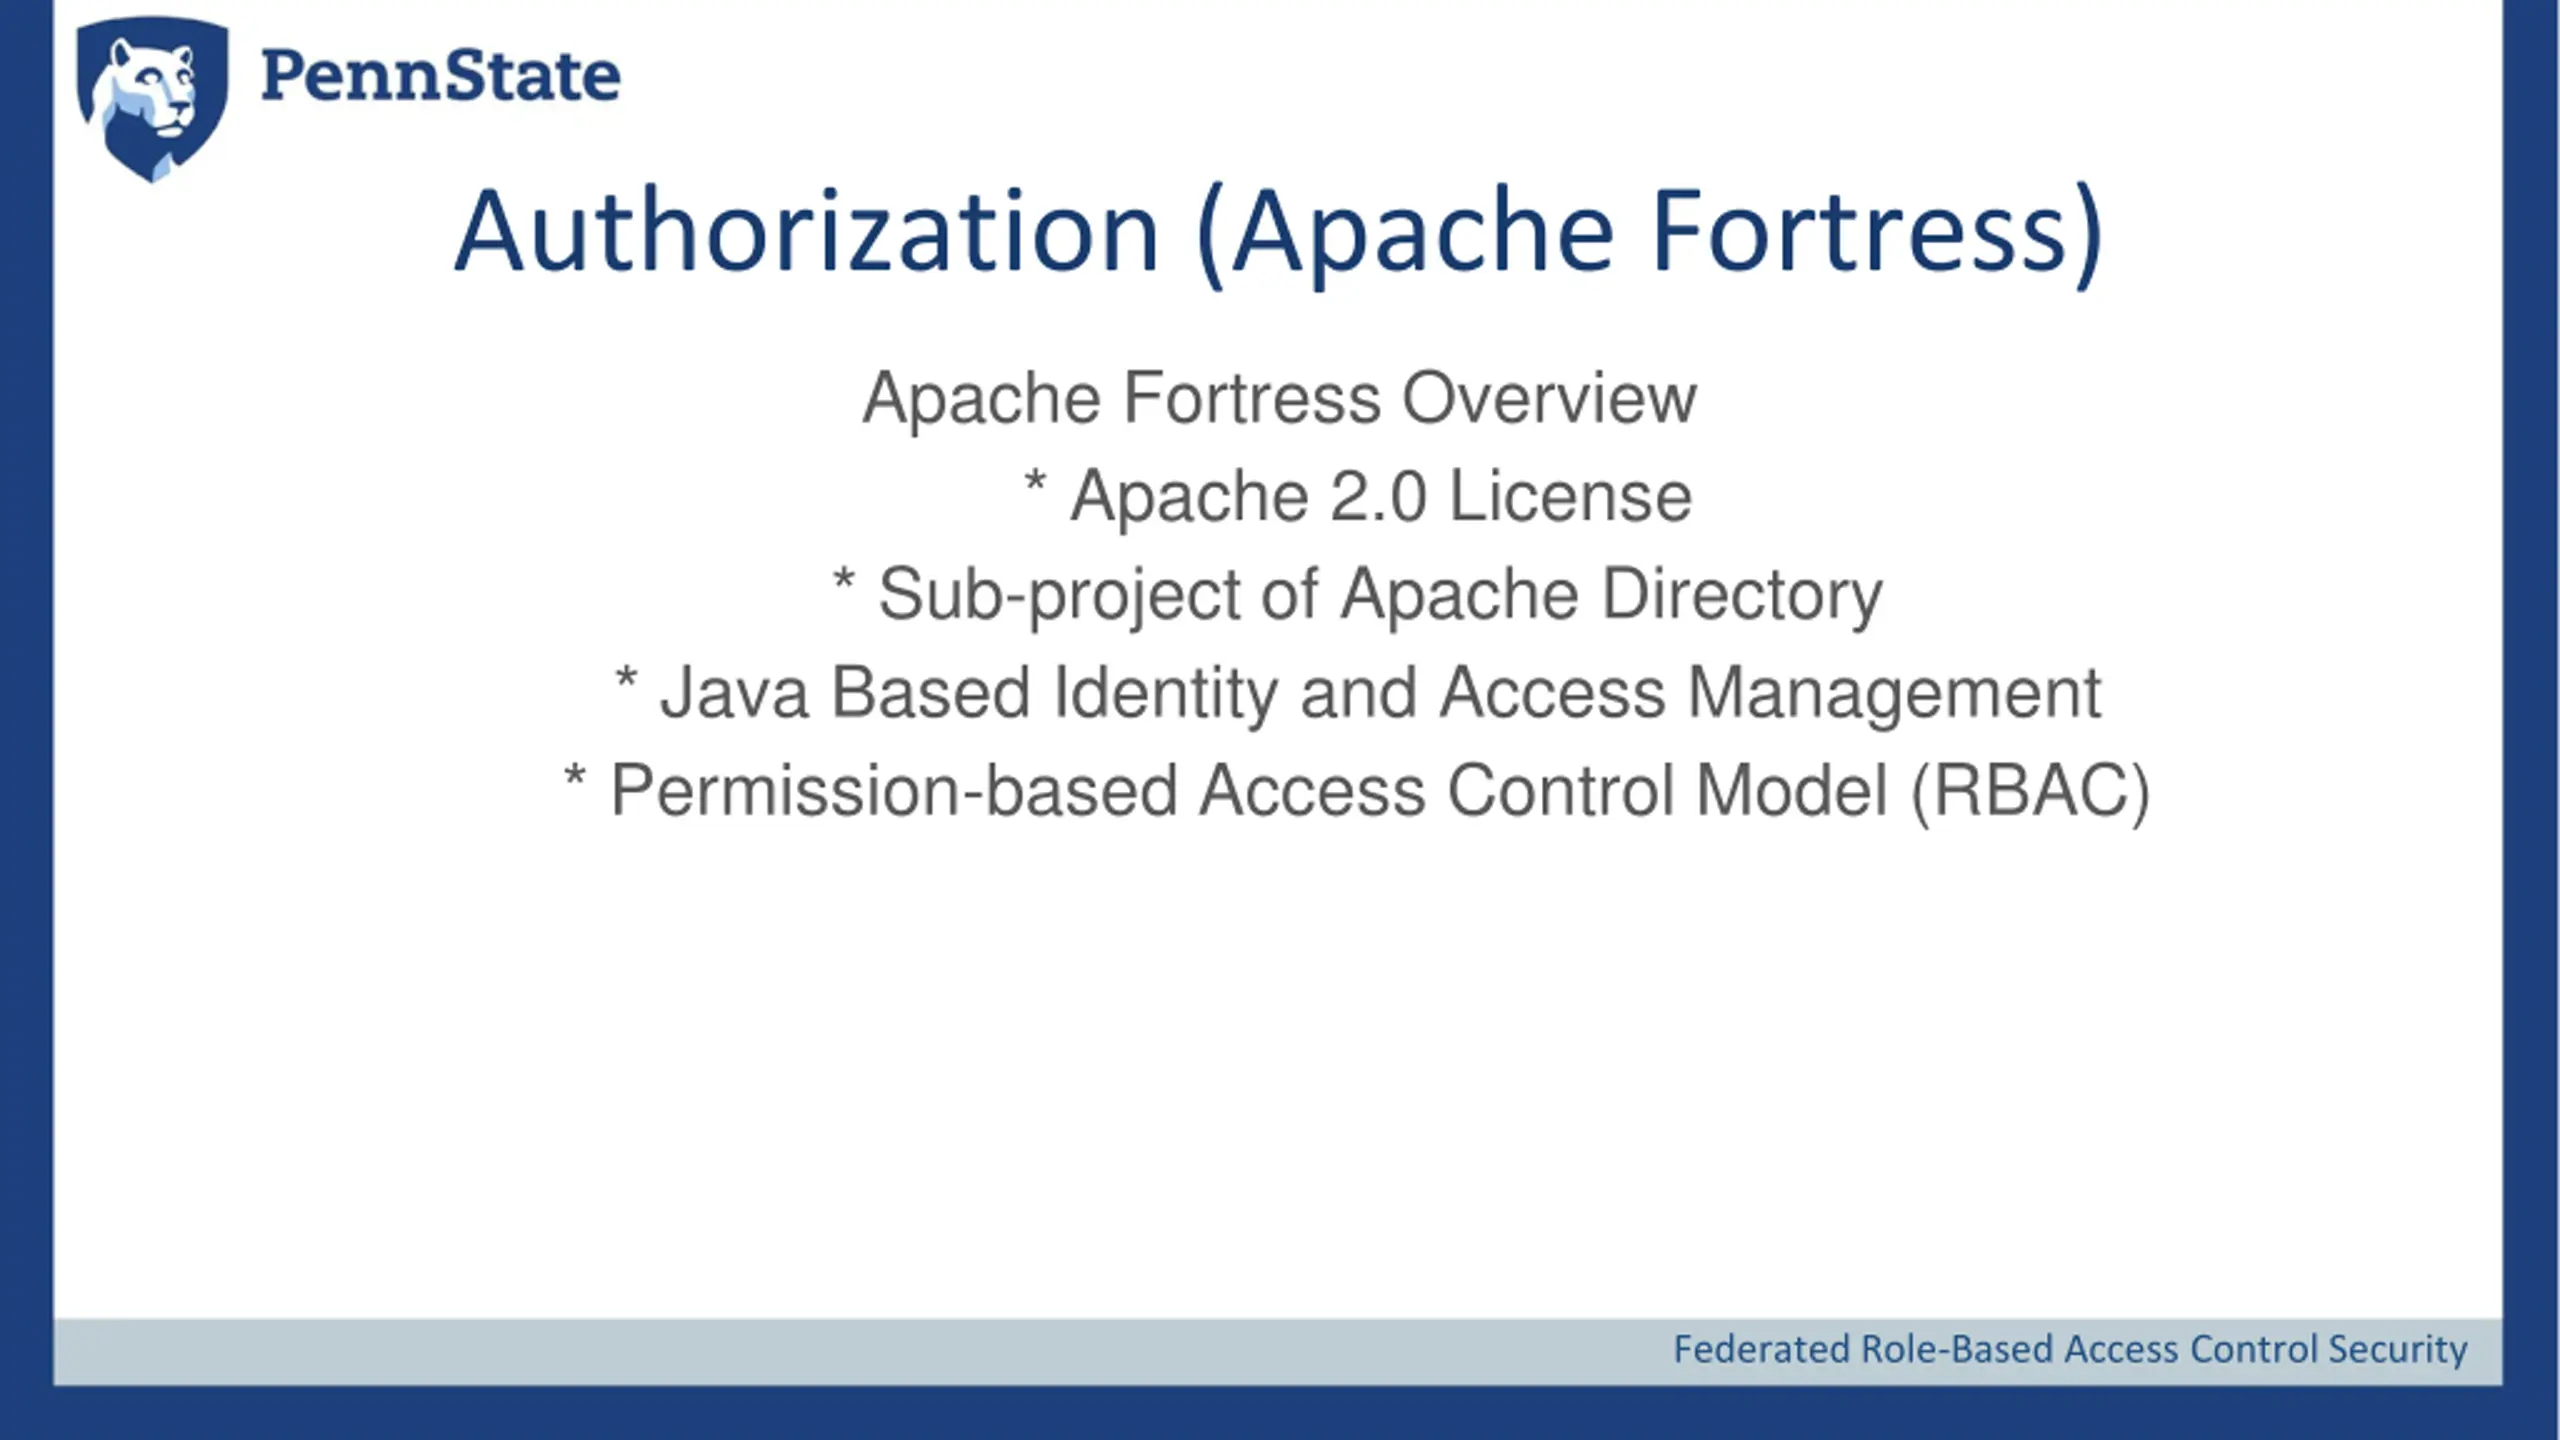Click 'Java Based Identity and Access Management' line
Screen dimensions: 2560x1440
1358,693
